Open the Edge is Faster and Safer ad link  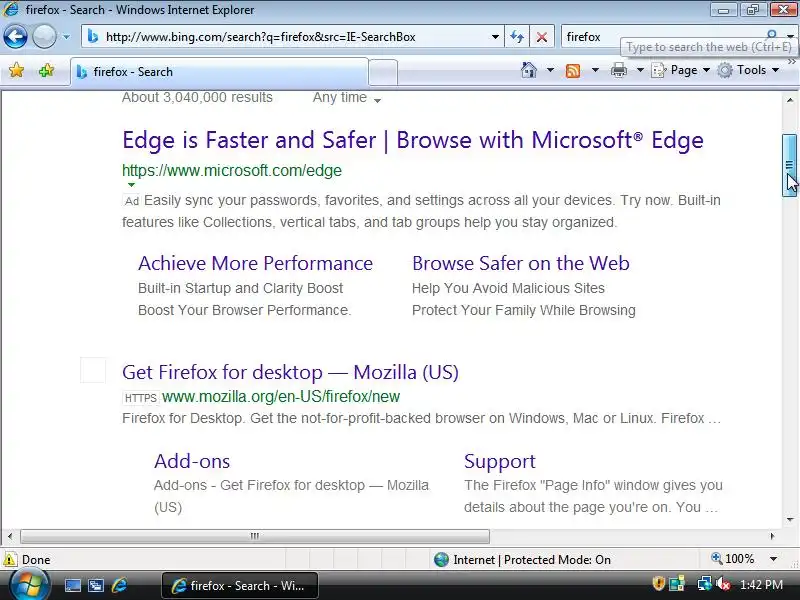tap(413, 140)
